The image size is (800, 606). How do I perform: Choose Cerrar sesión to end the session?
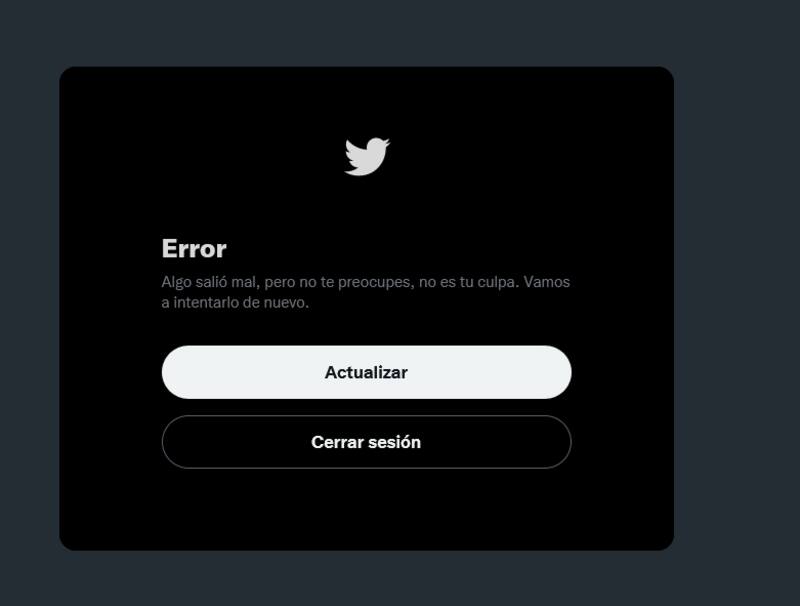pyautogui.click(x=366, y=442)
